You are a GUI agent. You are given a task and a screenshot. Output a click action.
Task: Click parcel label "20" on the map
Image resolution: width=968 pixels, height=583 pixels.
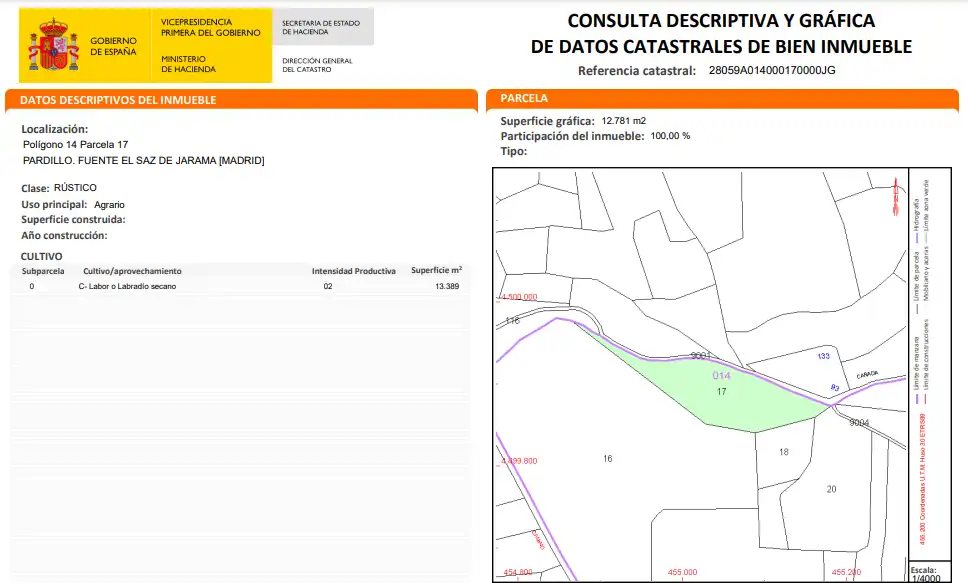[832, 489]
